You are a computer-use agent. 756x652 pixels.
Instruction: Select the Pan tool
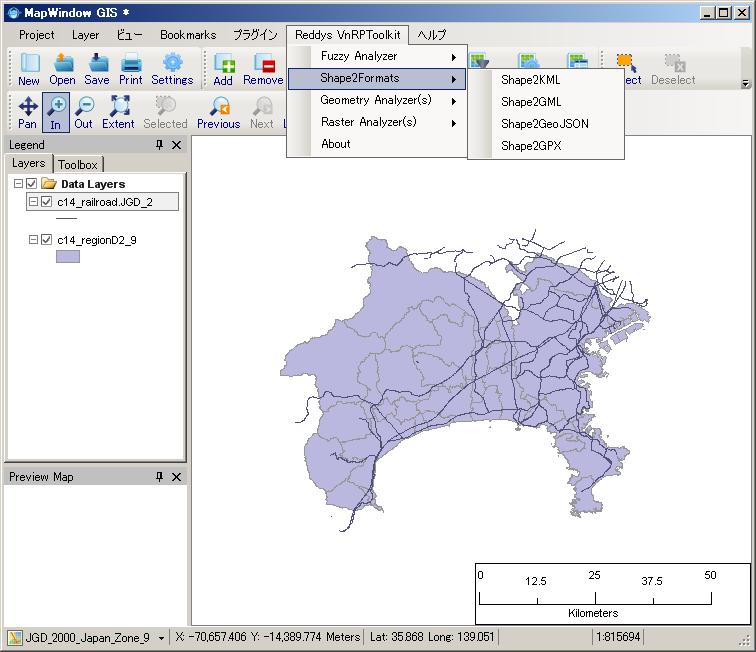tap(28, 111)
